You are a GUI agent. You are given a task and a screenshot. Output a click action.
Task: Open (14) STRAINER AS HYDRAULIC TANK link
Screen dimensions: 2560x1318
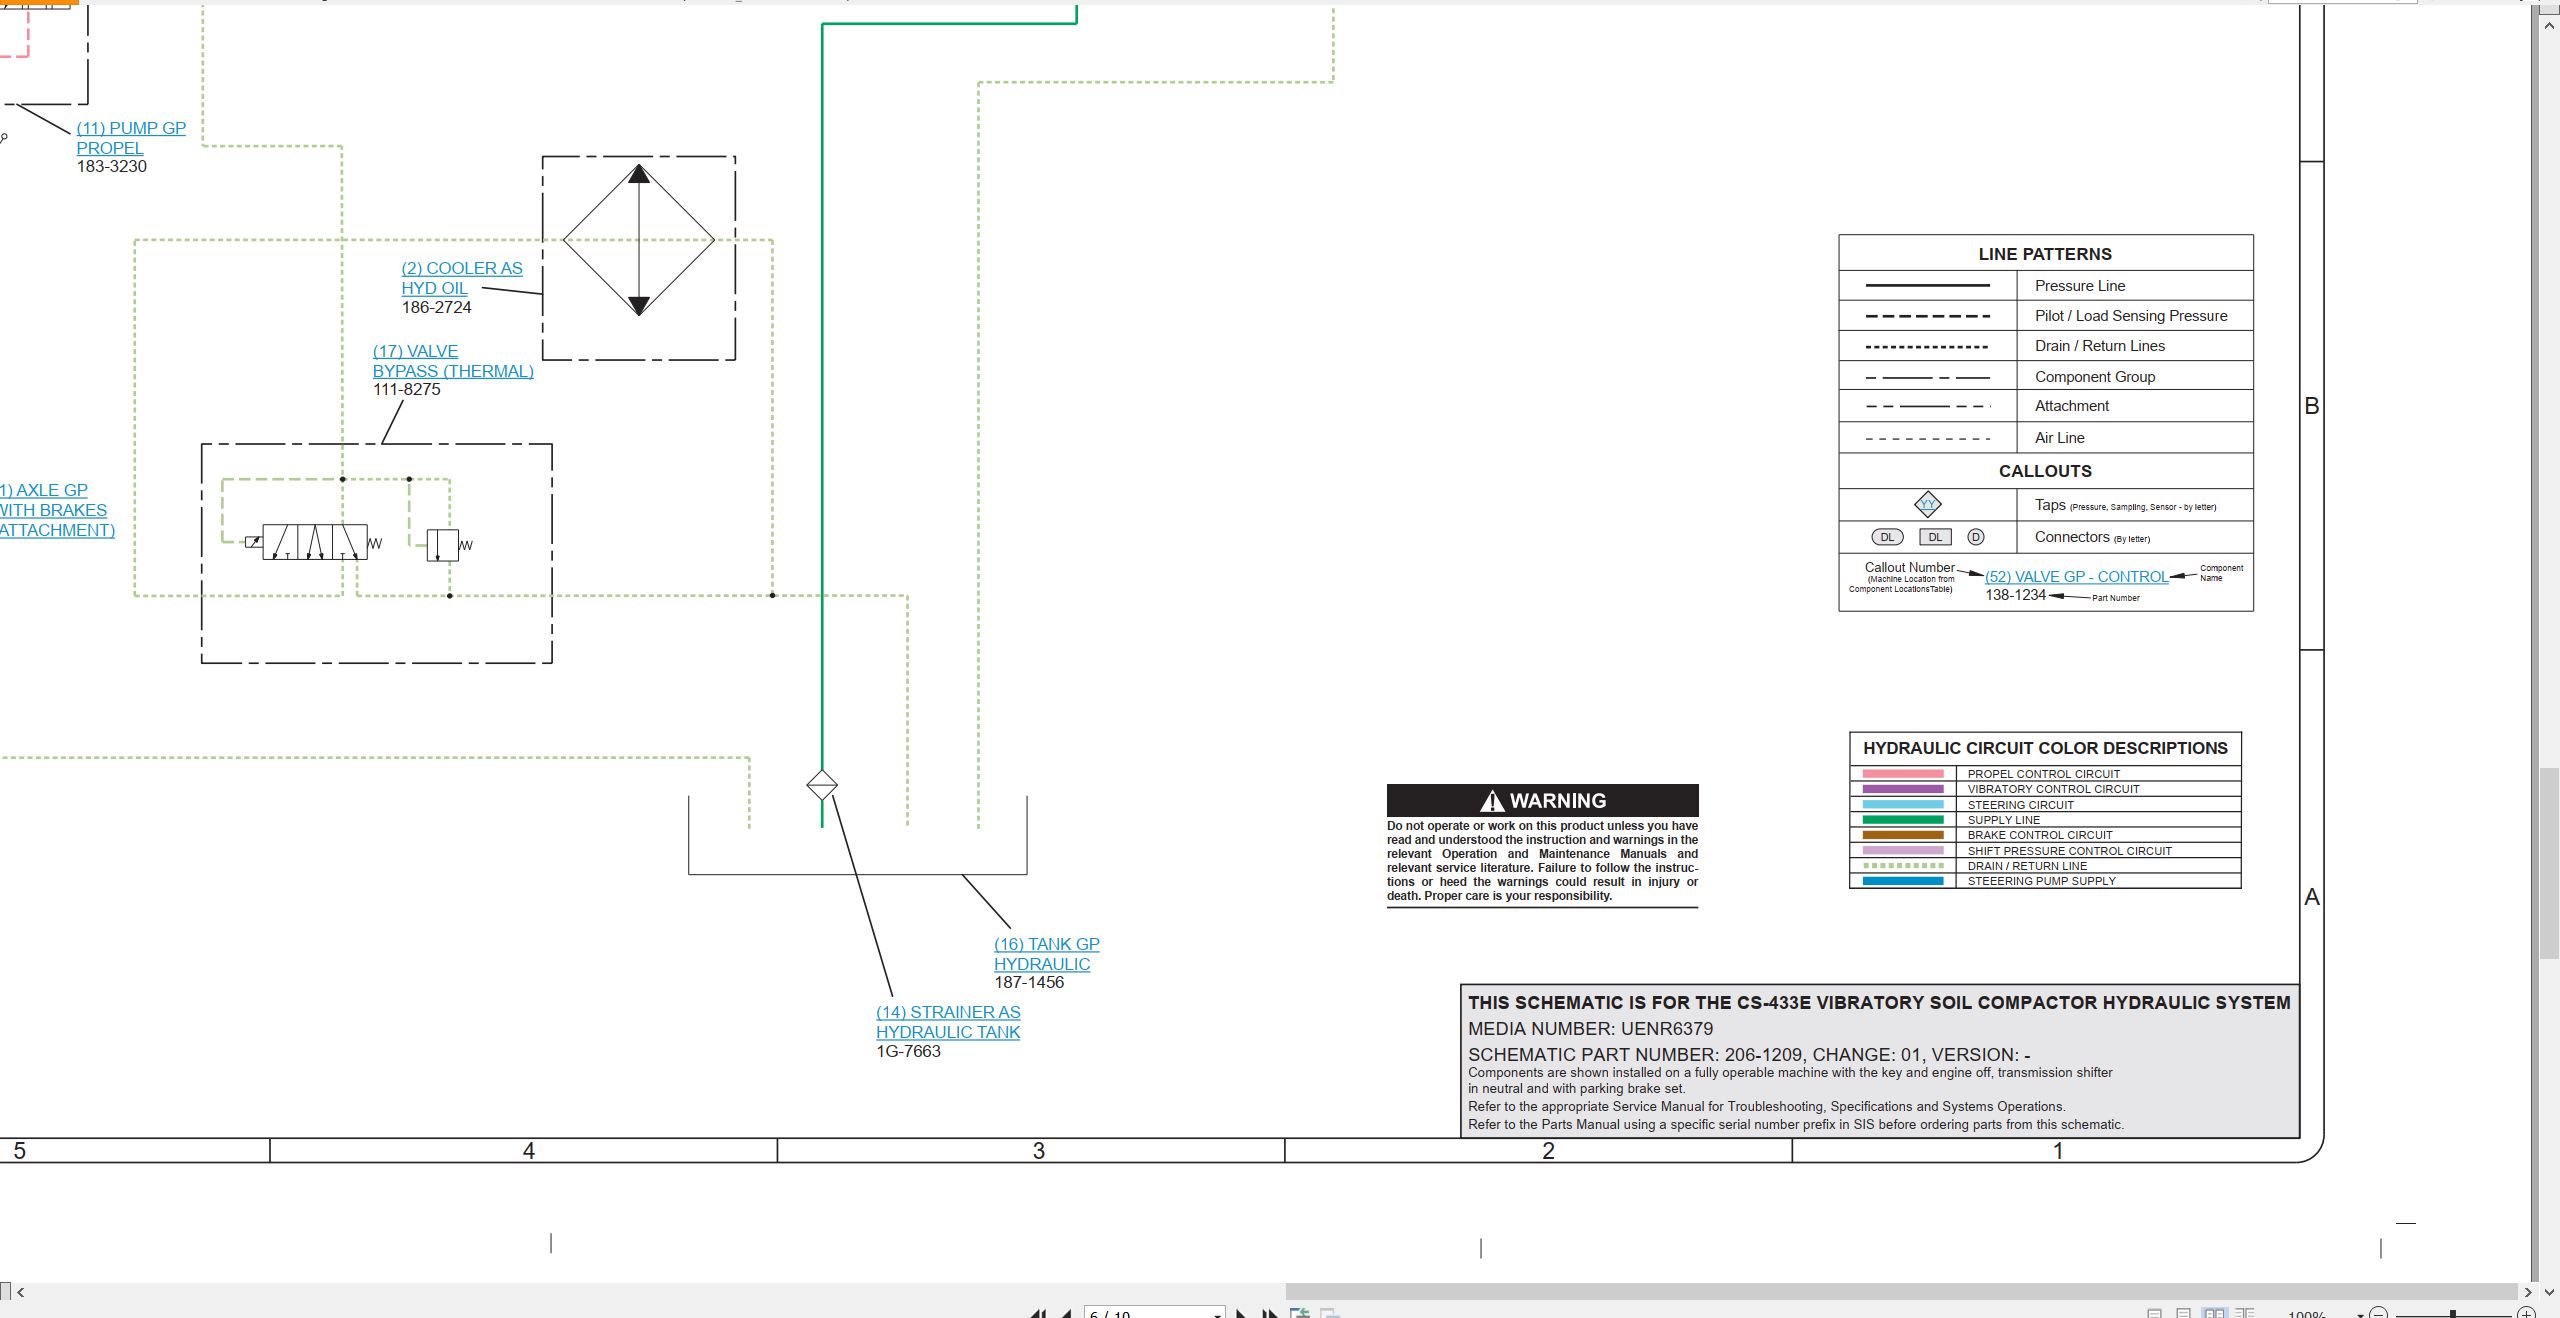948,1022
